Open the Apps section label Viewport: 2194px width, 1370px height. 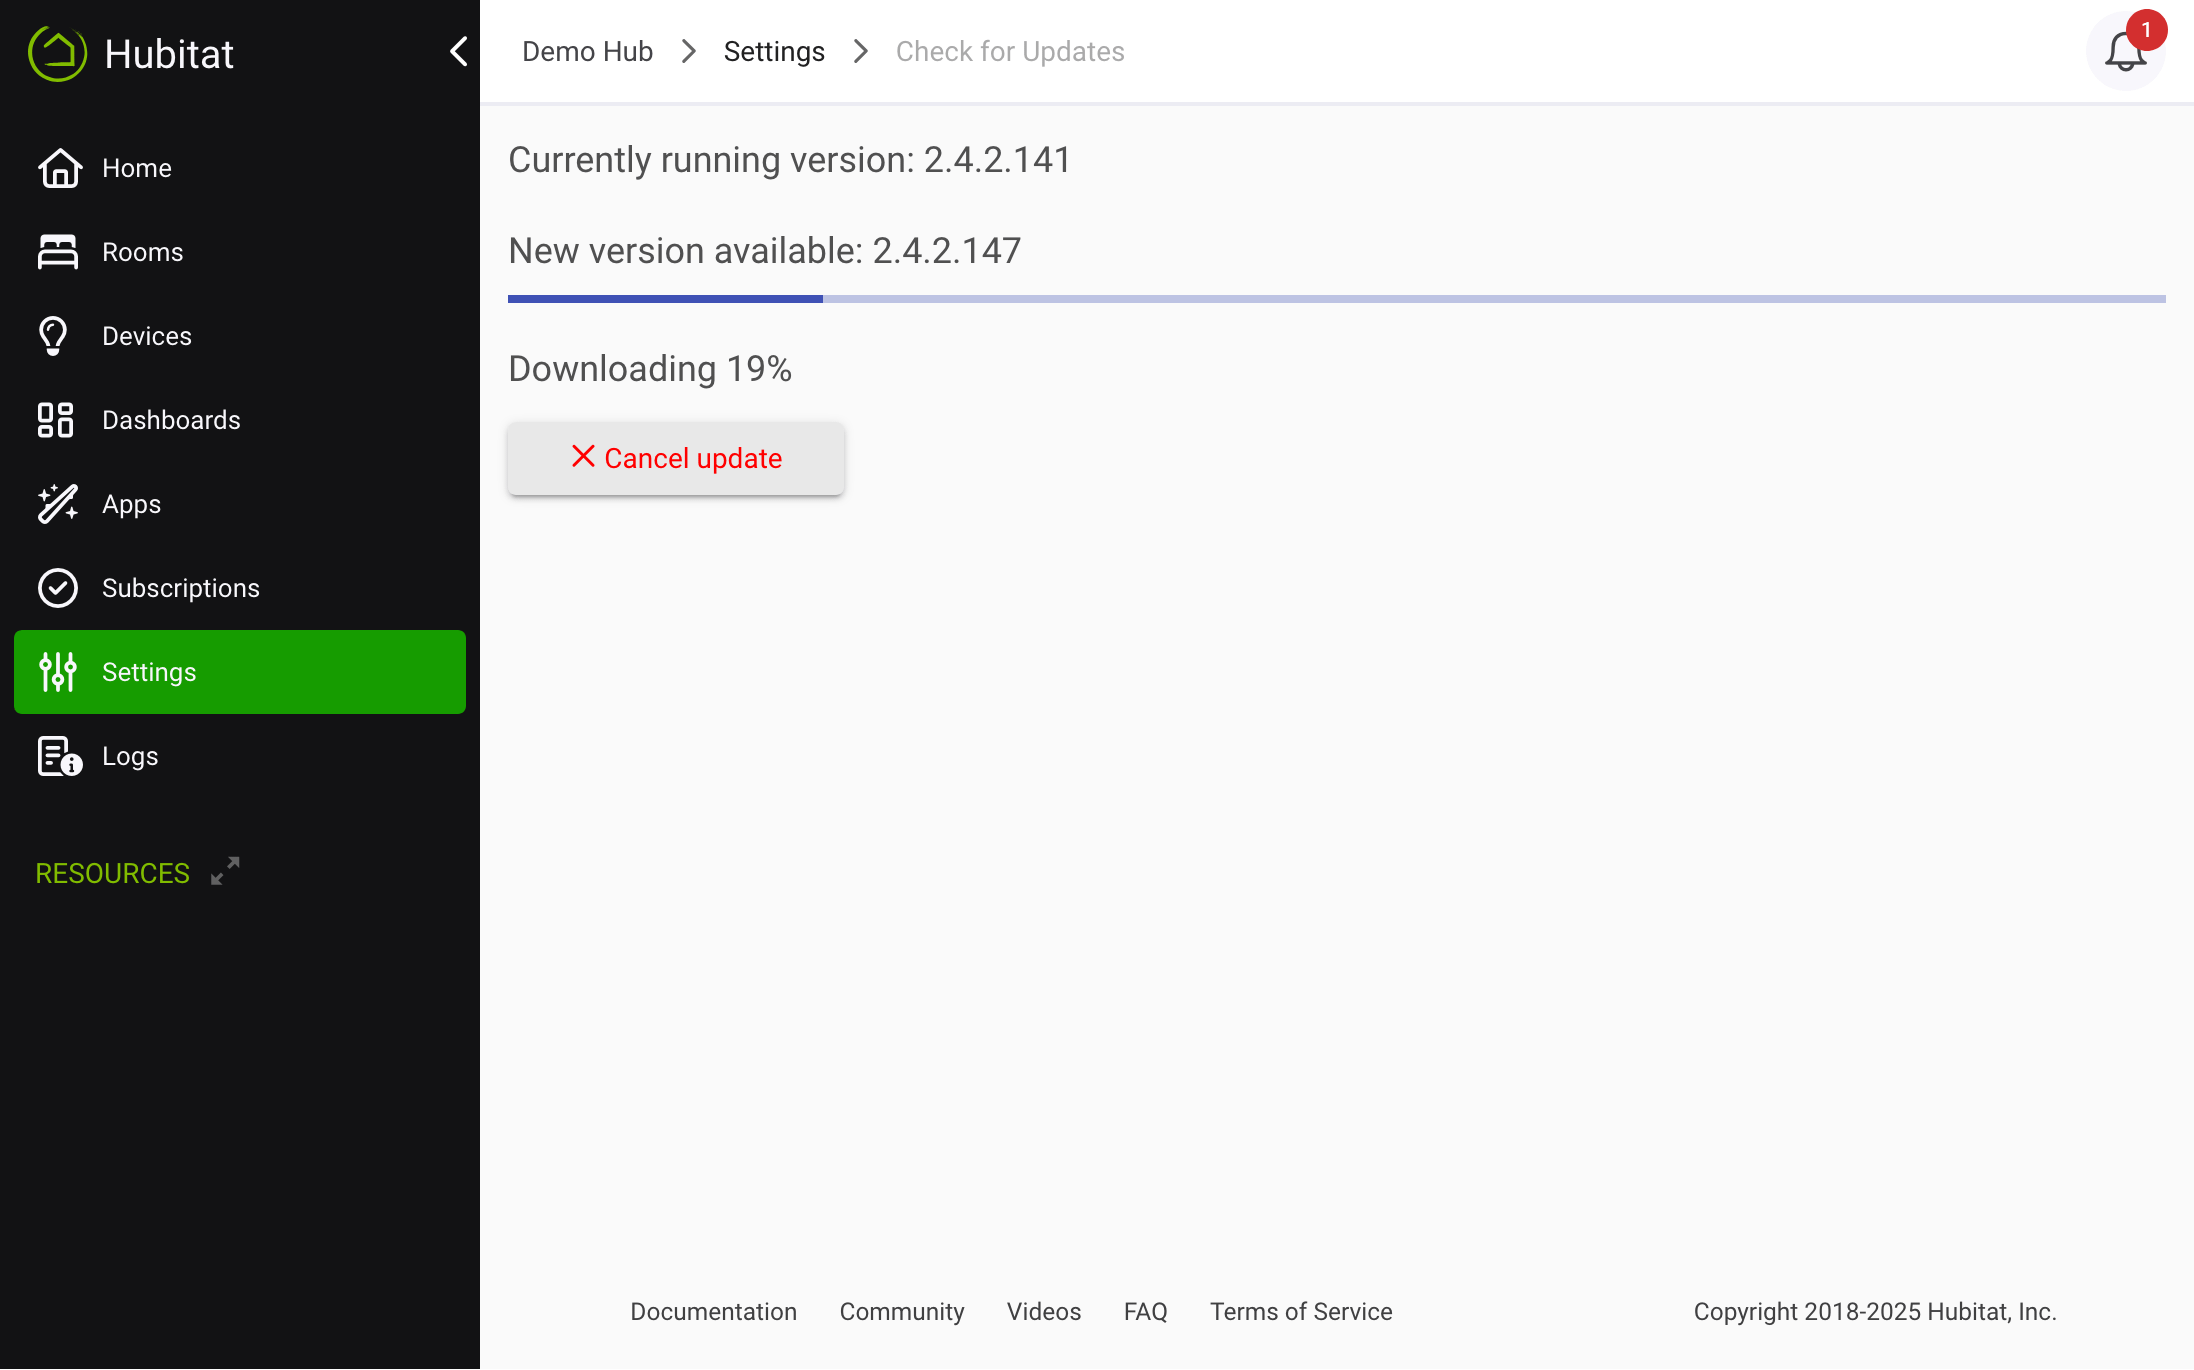[131, 504]
